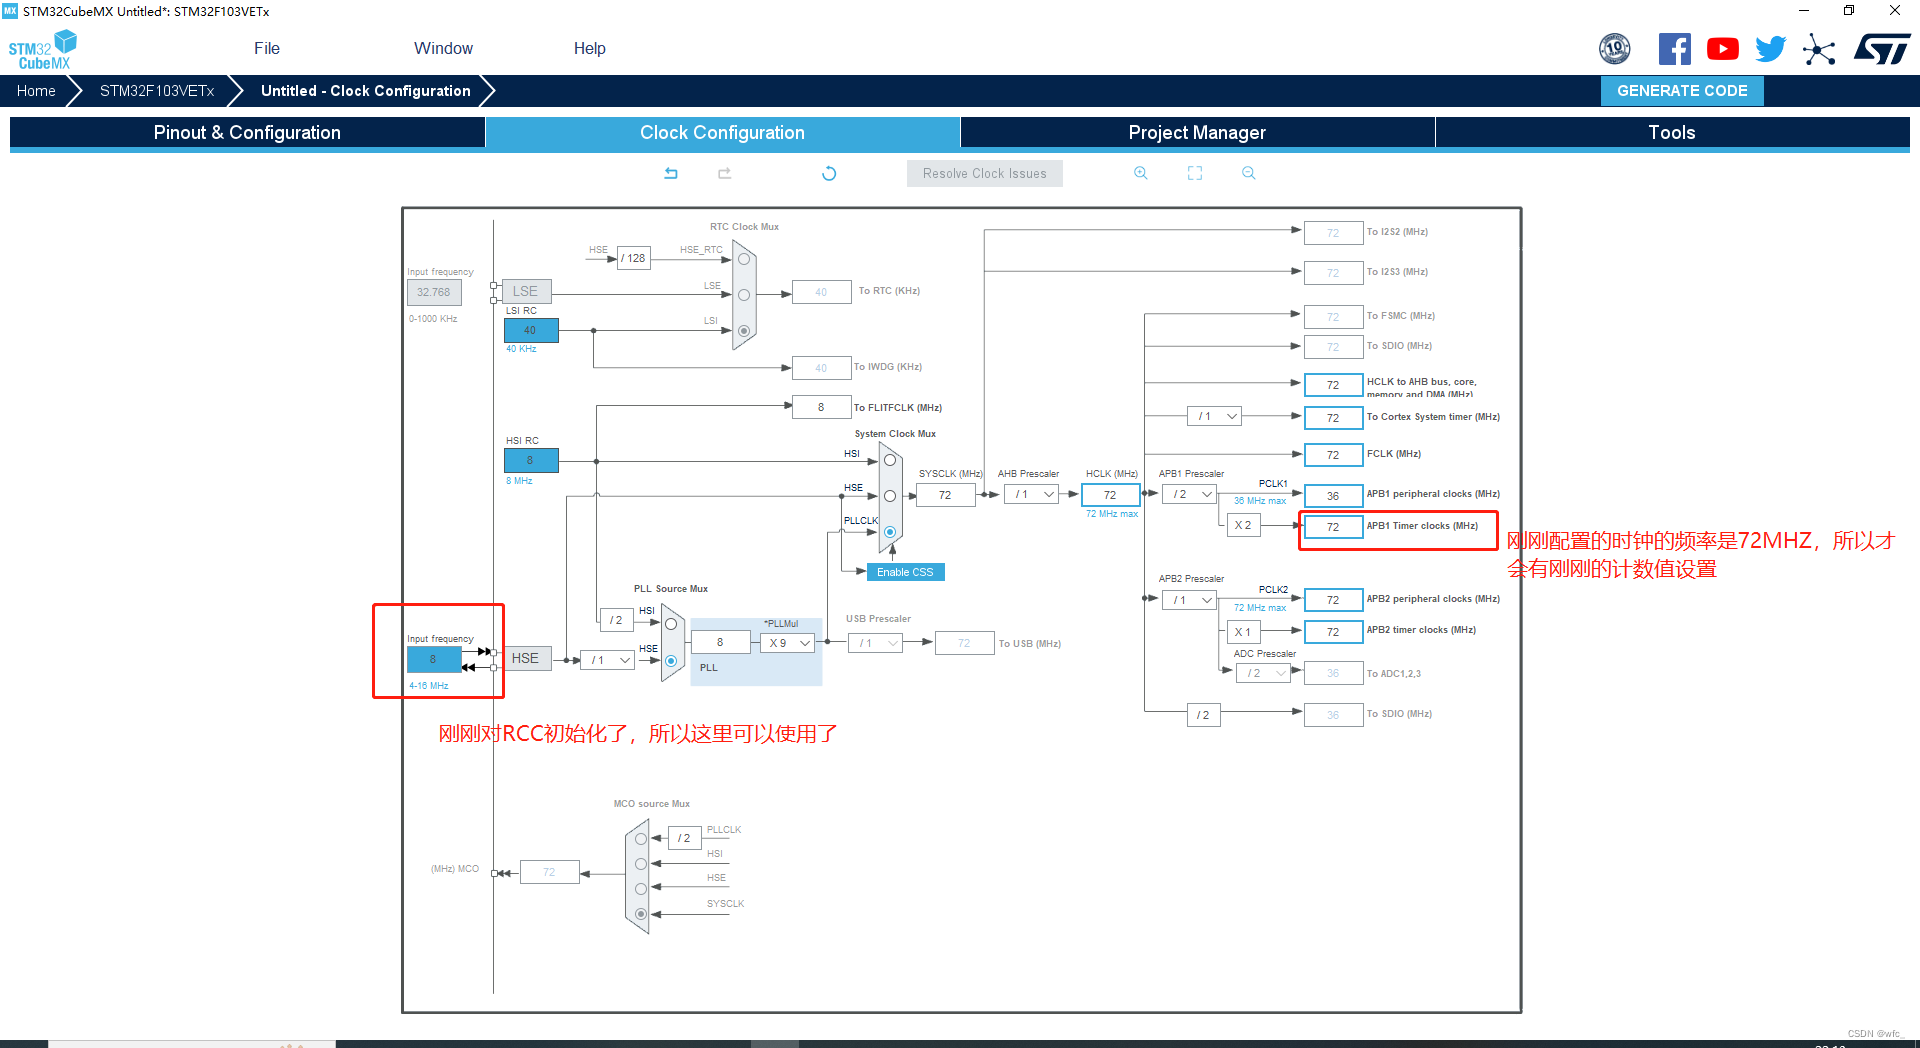Open the Twitter bird icon link
The height and width of the screenshot is (1048, 1920).
1771,49
